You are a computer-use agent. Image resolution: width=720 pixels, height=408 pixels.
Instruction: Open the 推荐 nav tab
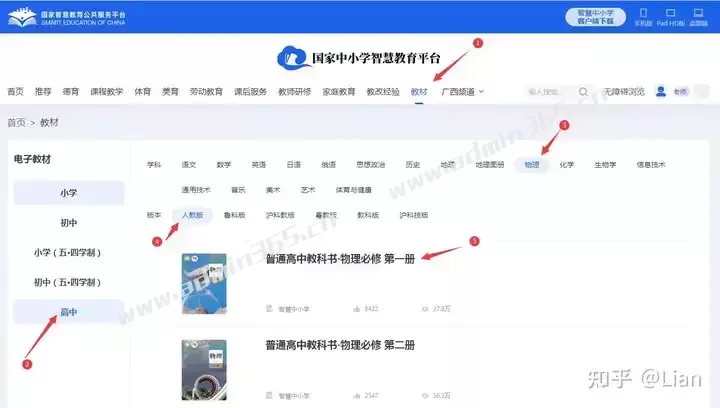(43, 92)
